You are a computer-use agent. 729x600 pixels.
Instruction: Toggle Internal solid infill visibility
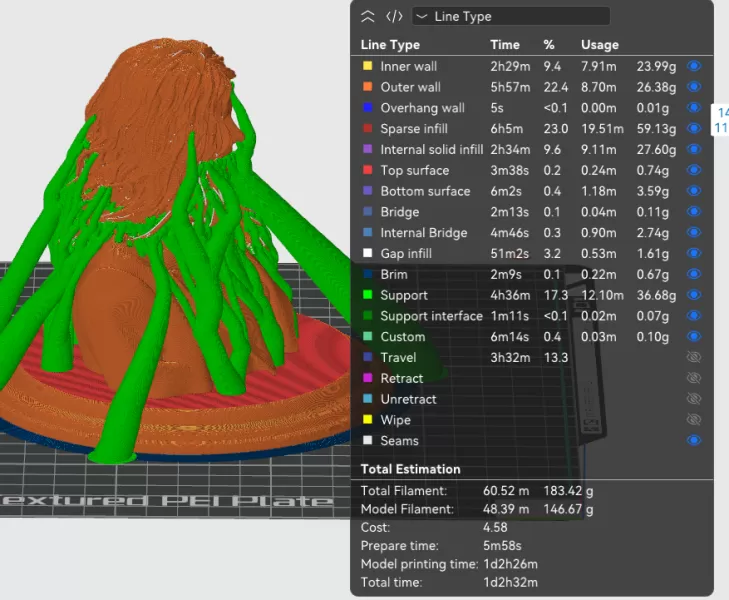694,149
